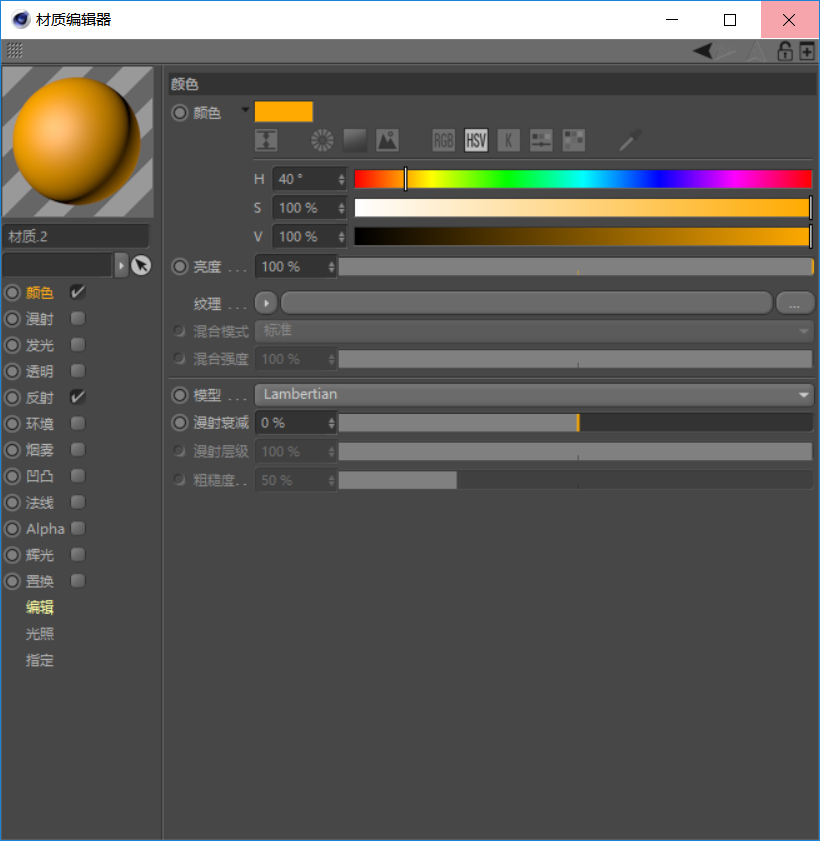Enable the 发光 channel checkbox
Image resolution: width=820 pixels, height=841 pixels.
coord(77,345)
